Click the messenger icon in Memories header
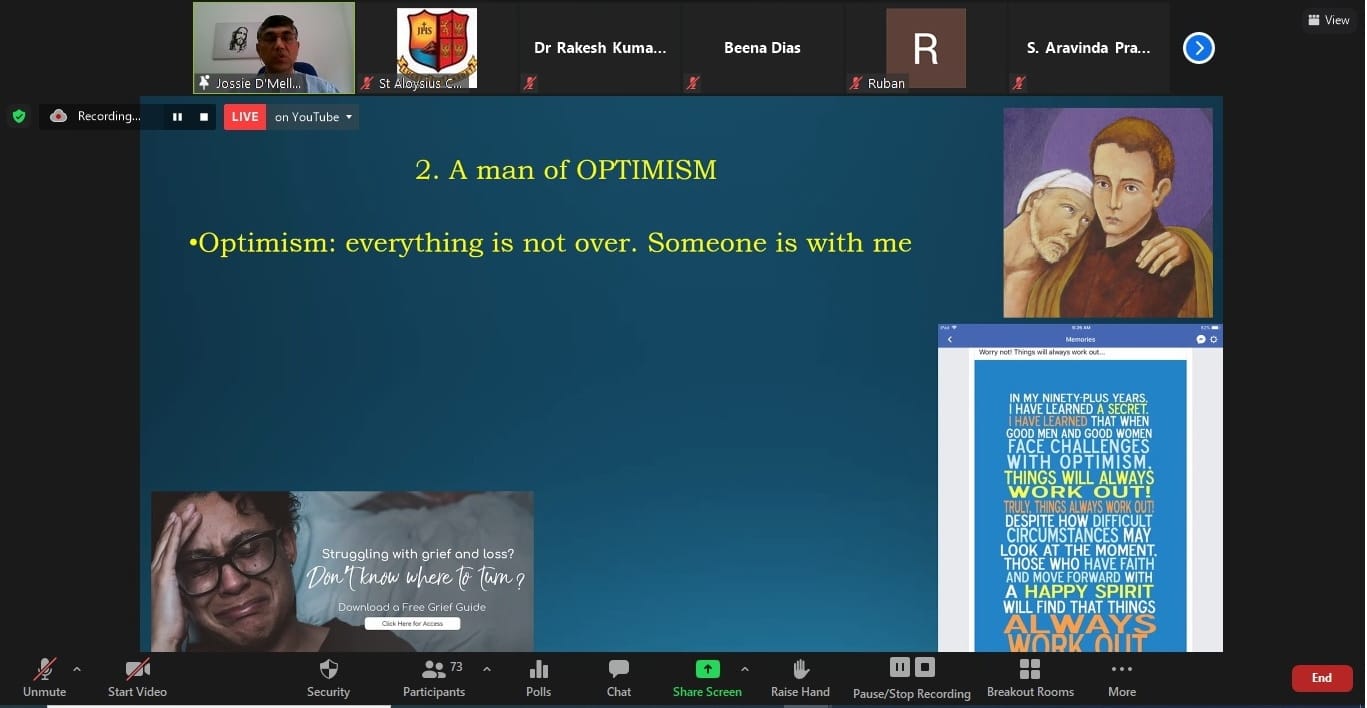This screenshot has height=708, width=1367. point(1201,340)
